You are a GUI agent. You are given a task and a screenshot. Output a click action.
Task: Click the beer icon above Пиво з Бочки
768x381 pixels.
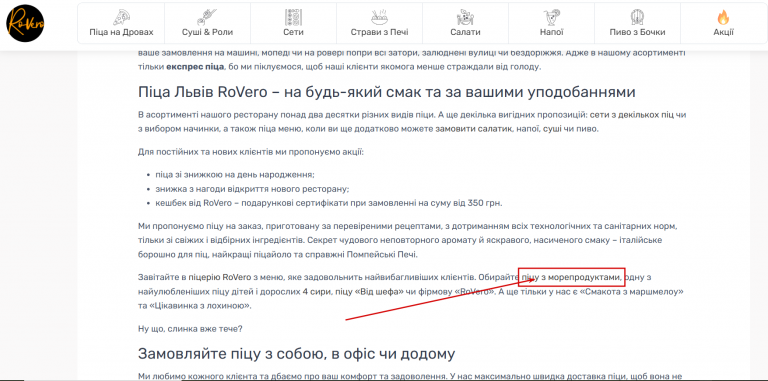pyautogui.click(x=637, y=18)
